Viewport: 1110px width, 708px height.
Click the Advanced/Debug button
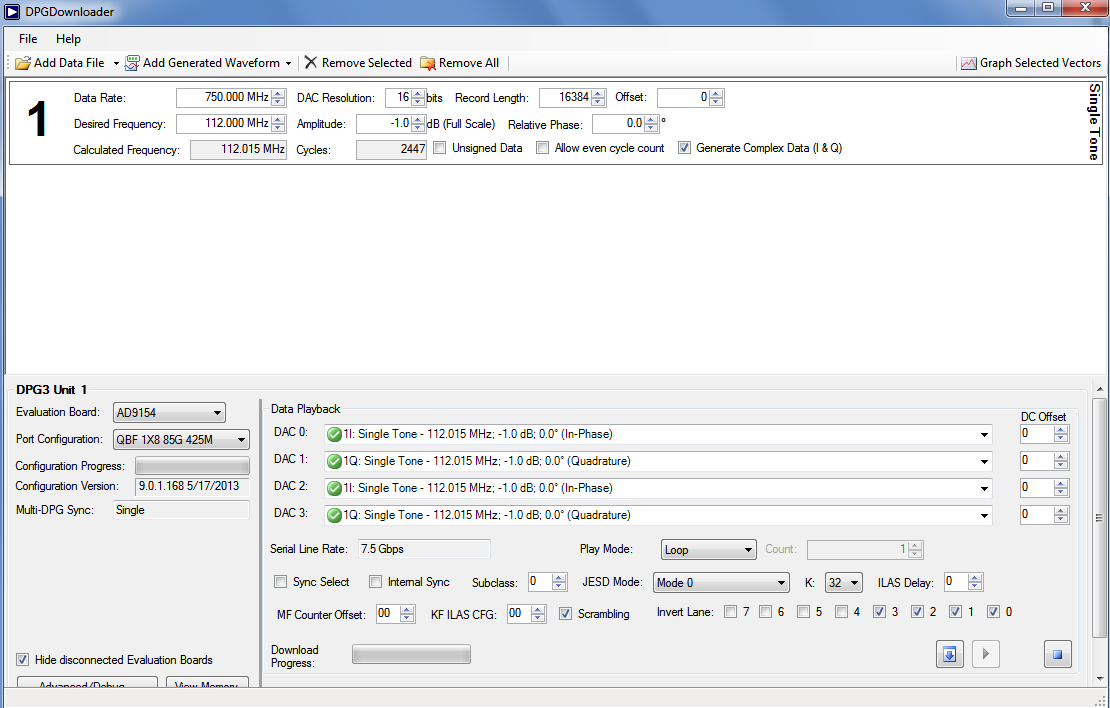[87, 685]
